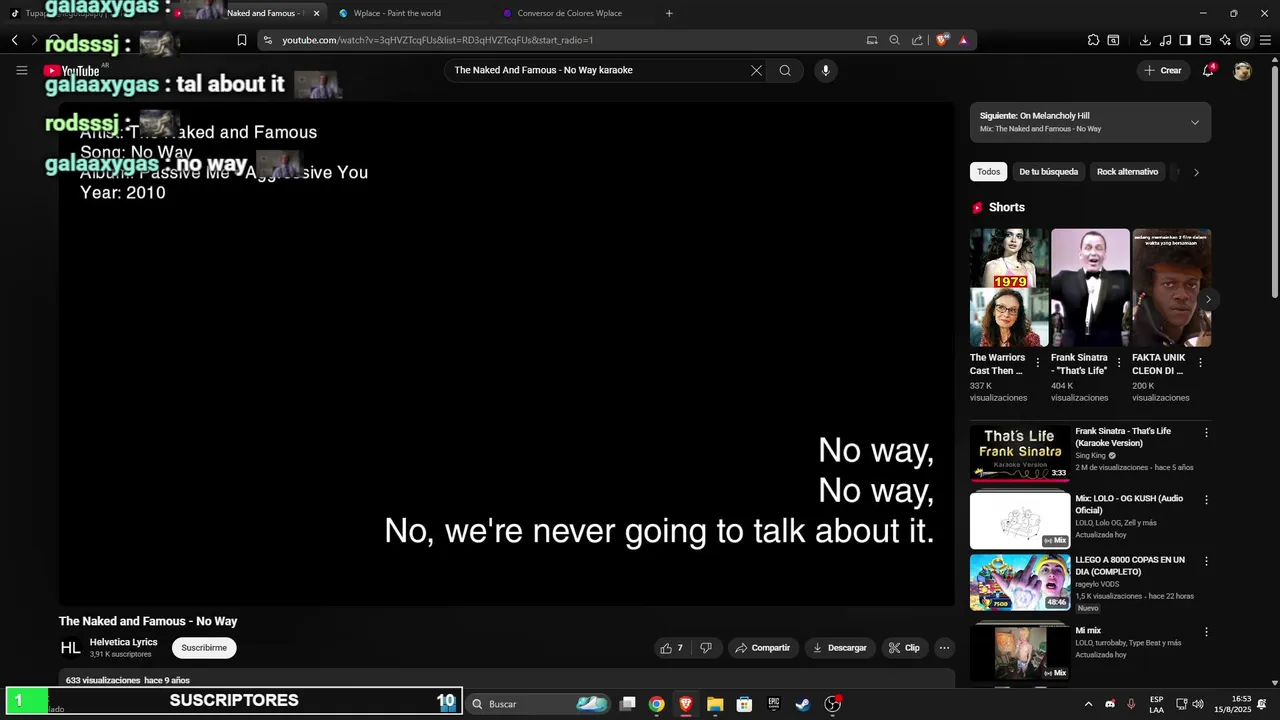Click the Windows taskbar Buscar box
This screenshot has height=720, width=1280.
(x=538, y=704)
